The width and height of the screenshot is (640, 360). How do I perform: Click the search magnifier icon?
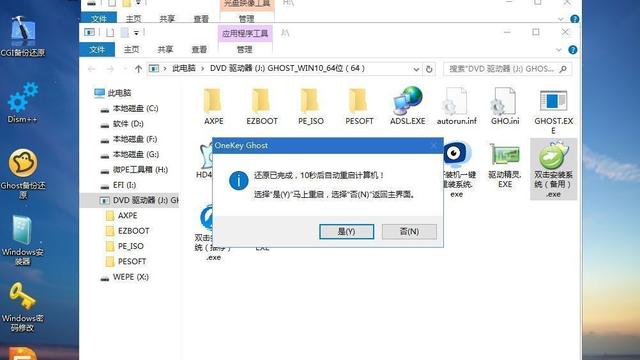(563, 69)
